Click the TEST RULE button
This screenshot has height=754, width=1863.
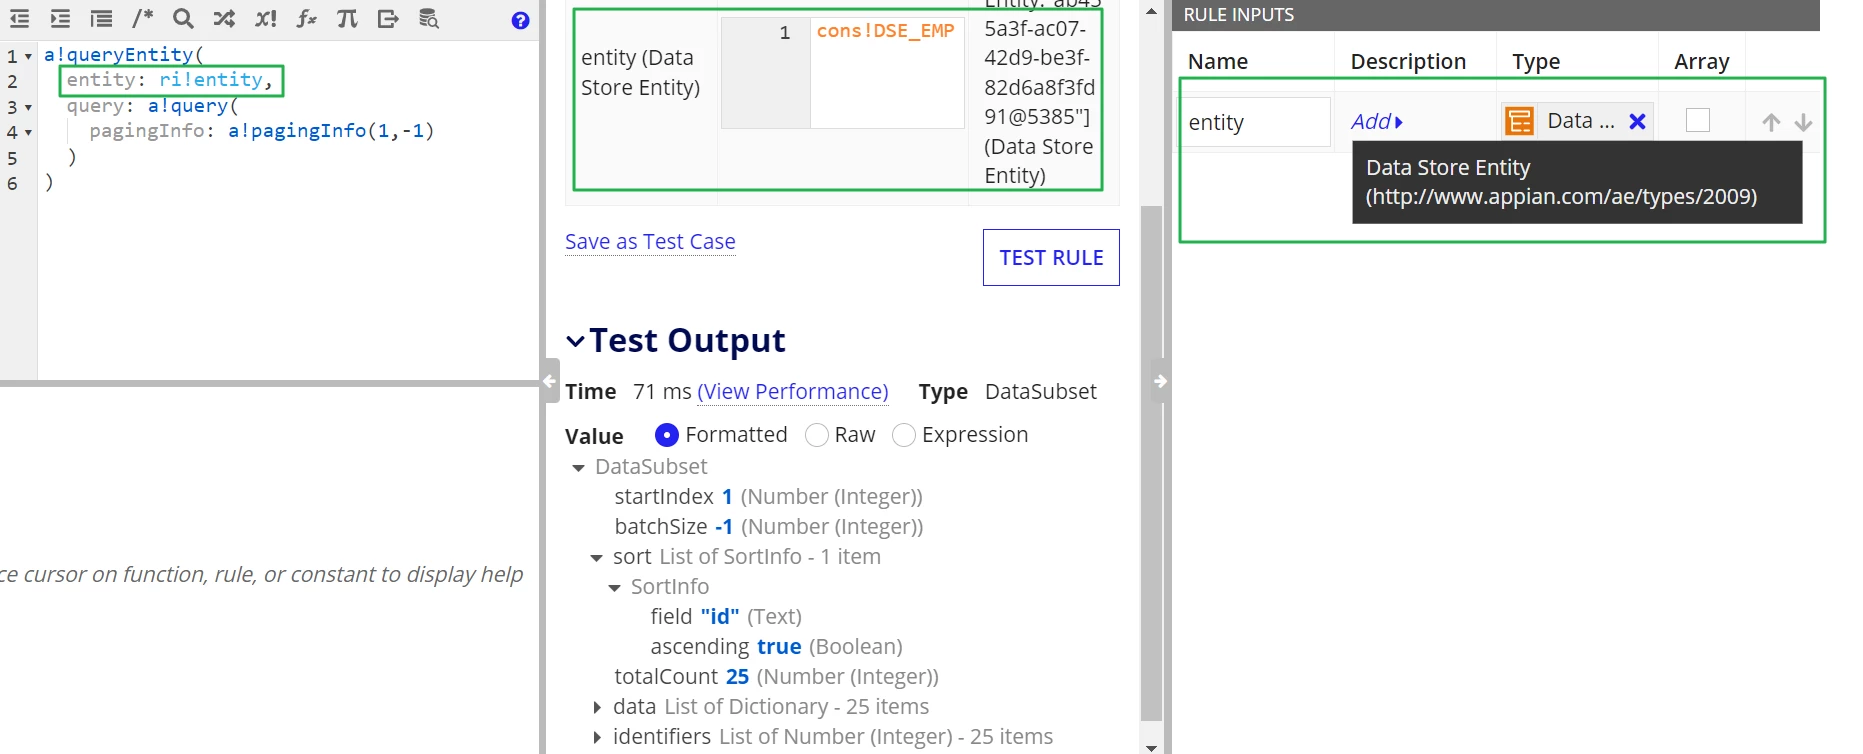click(x=1051, y=258)
